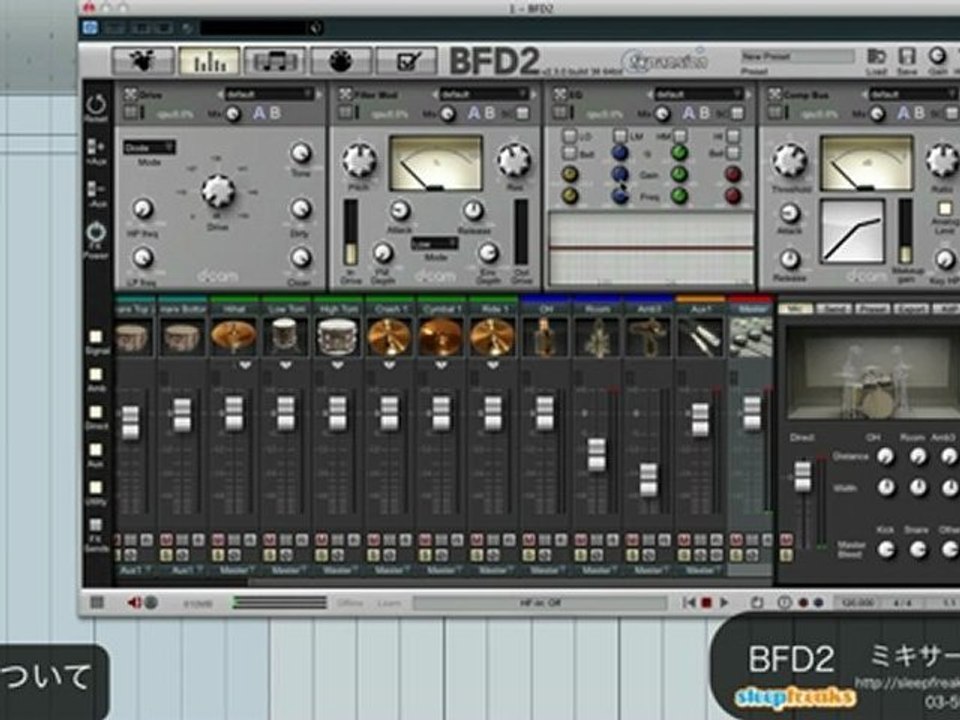This screenshot has width=960, height=720.
Task: Toggle the Amb view checkbox
Action: click(96, 374)
